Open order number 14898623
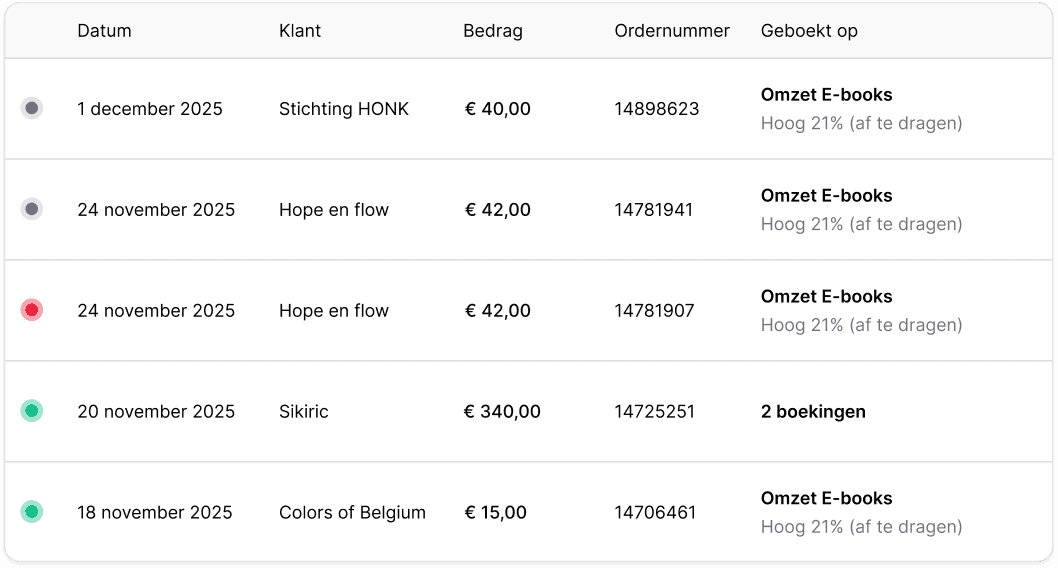 click(657, 109)
